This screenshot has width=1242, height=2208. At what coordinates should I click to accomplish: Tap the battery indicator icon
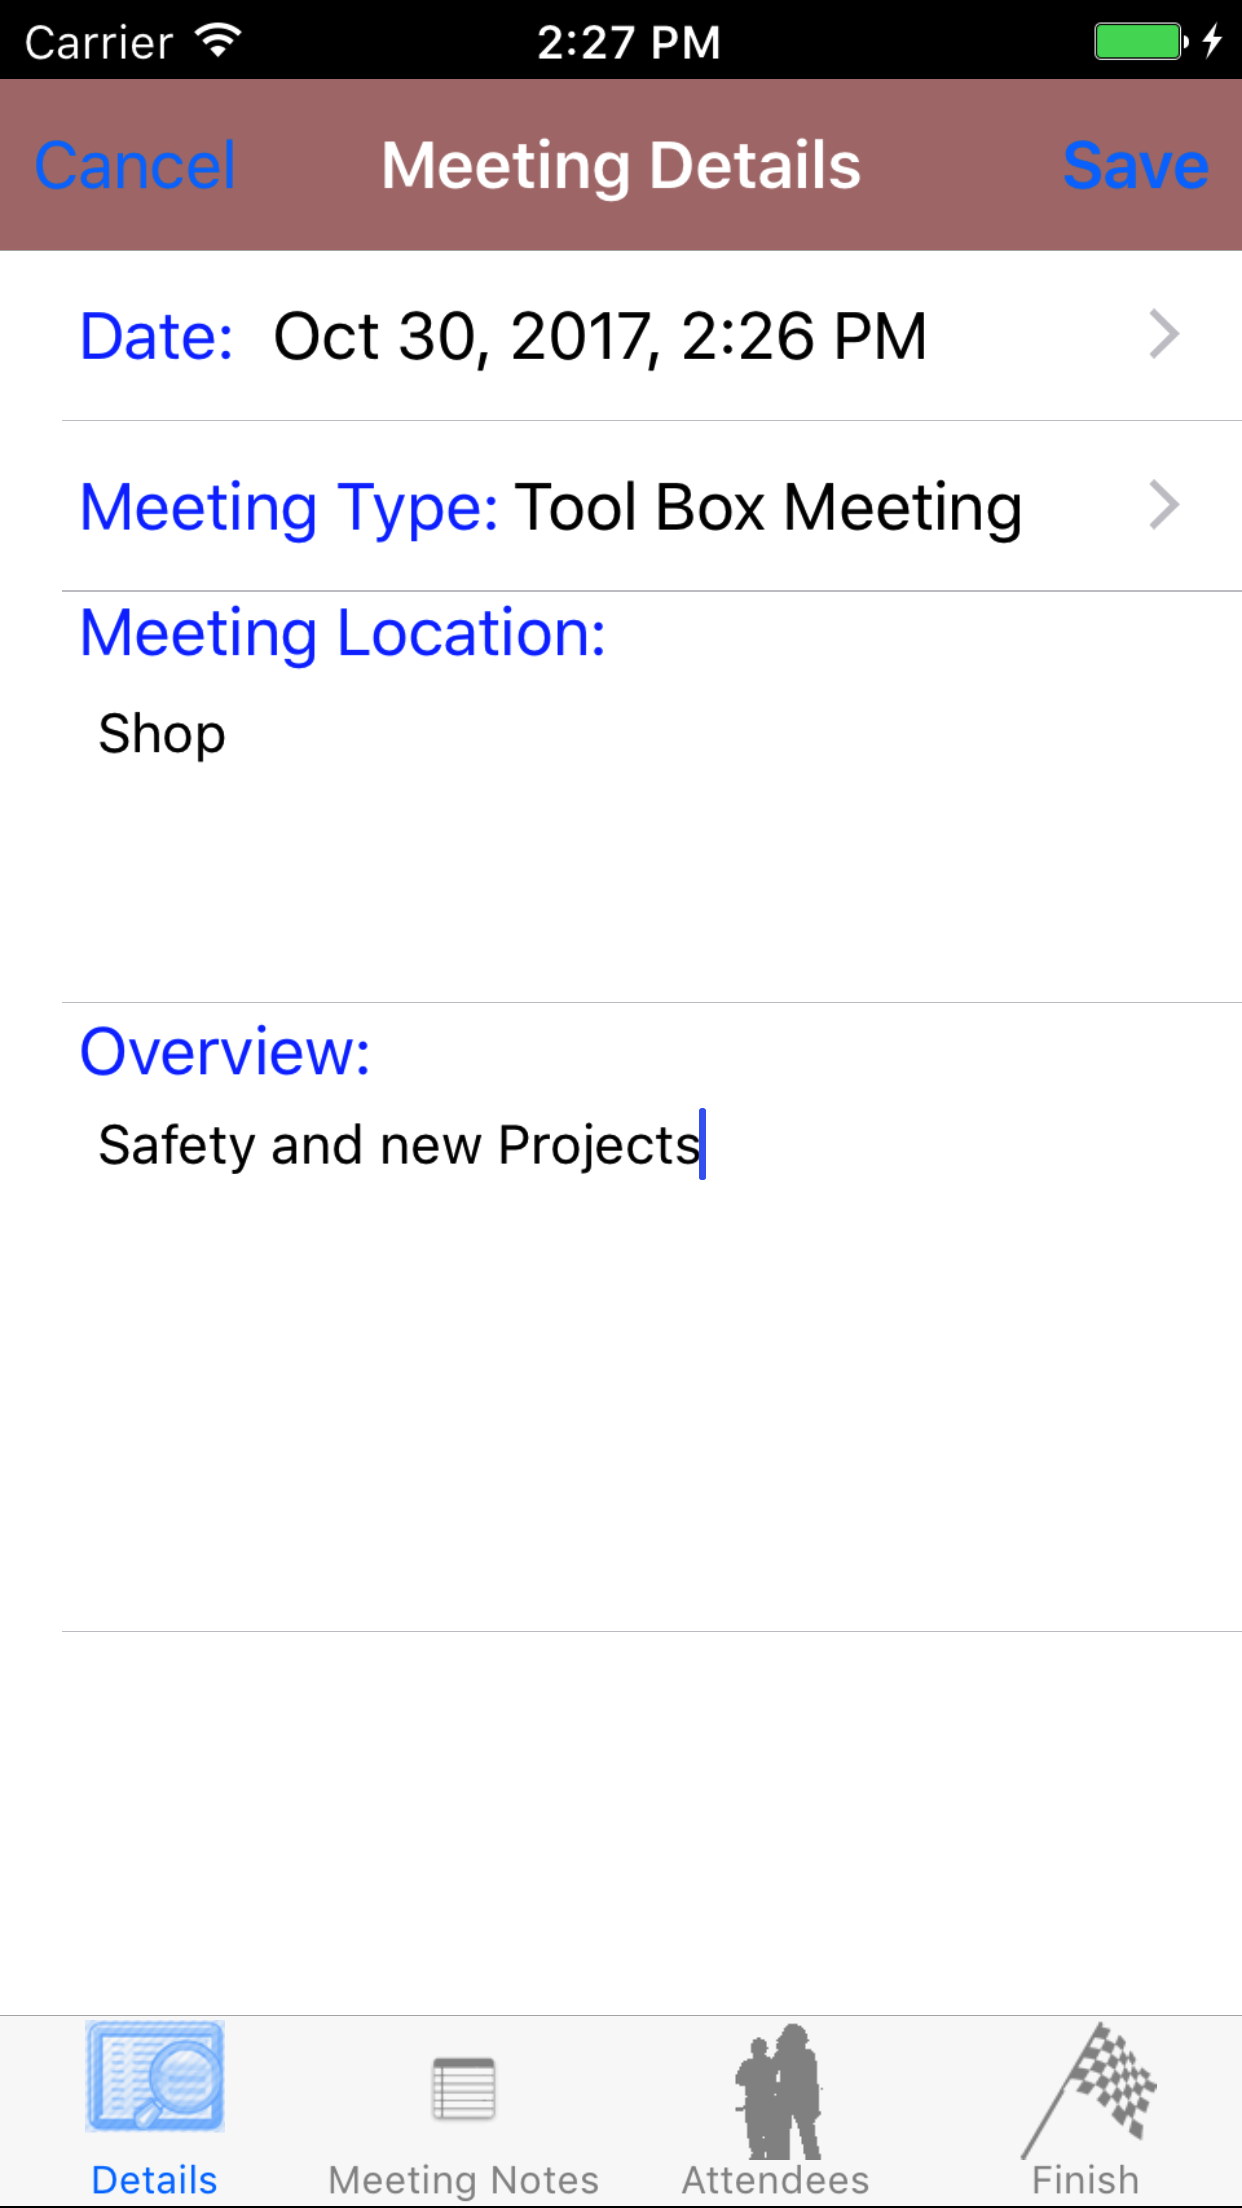(1139, 41)
